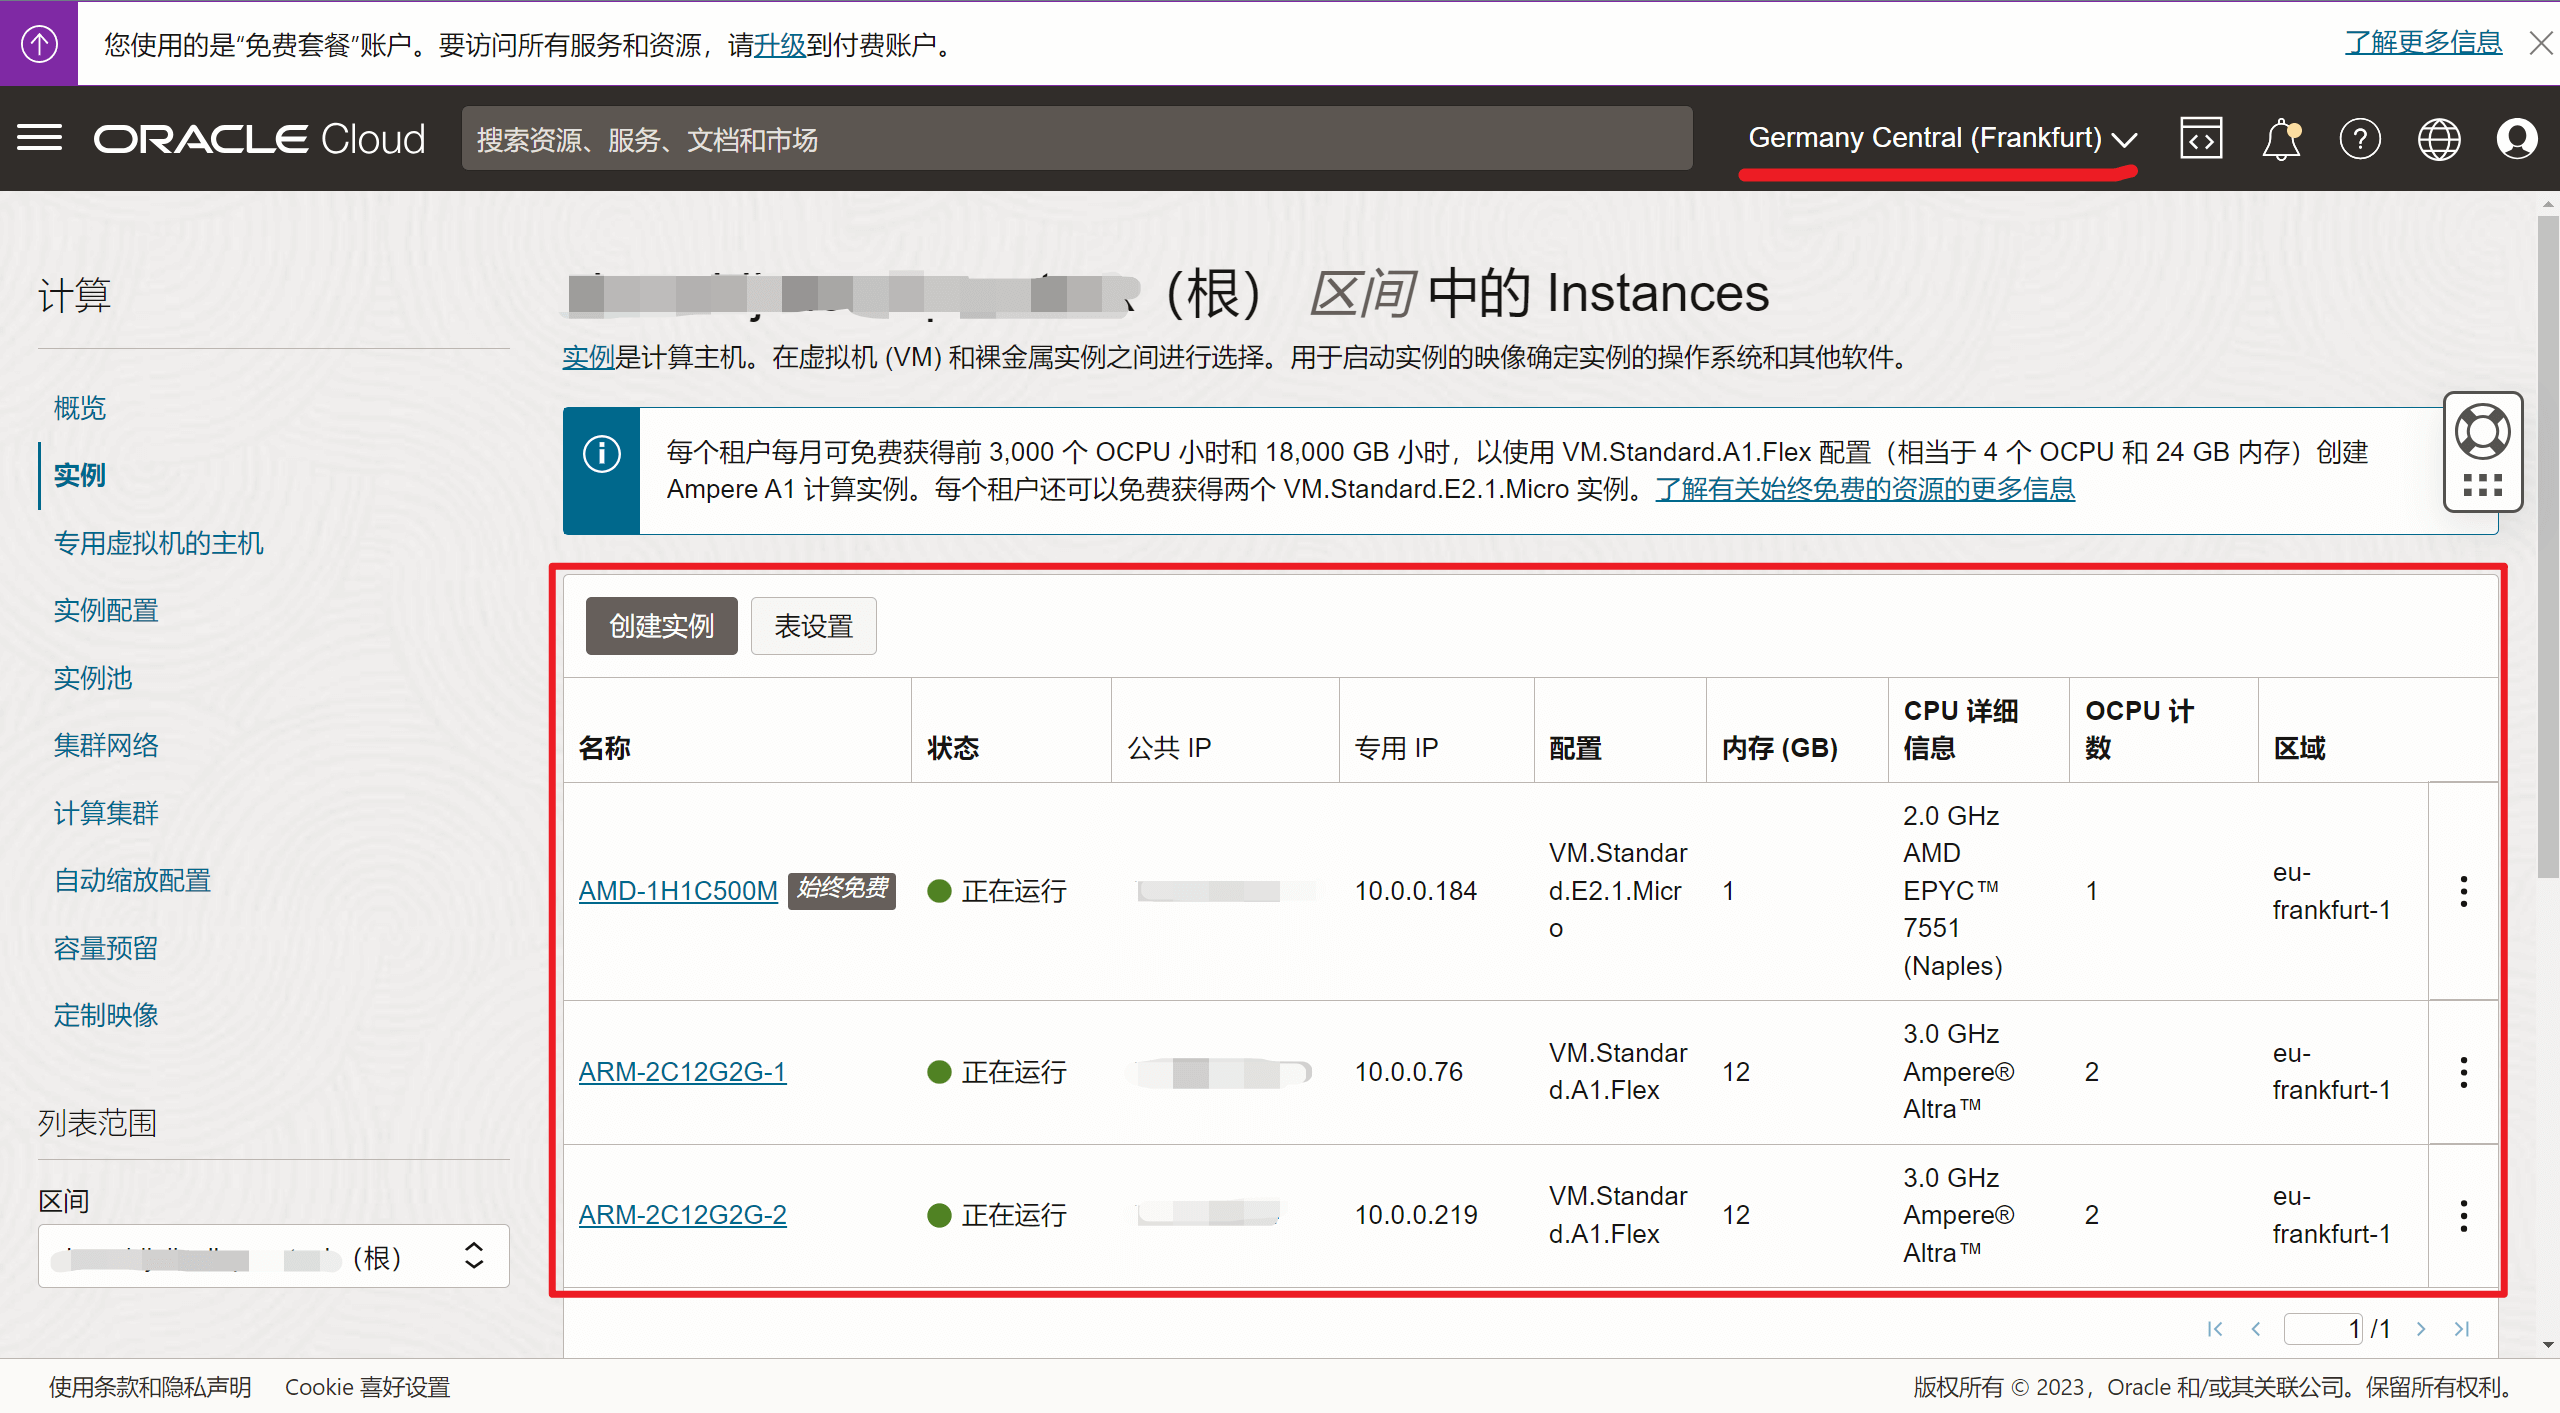This screenshot has height=1413, width=2560.
Task: Dismiss the free tier banner
Action: [2540, 43]
